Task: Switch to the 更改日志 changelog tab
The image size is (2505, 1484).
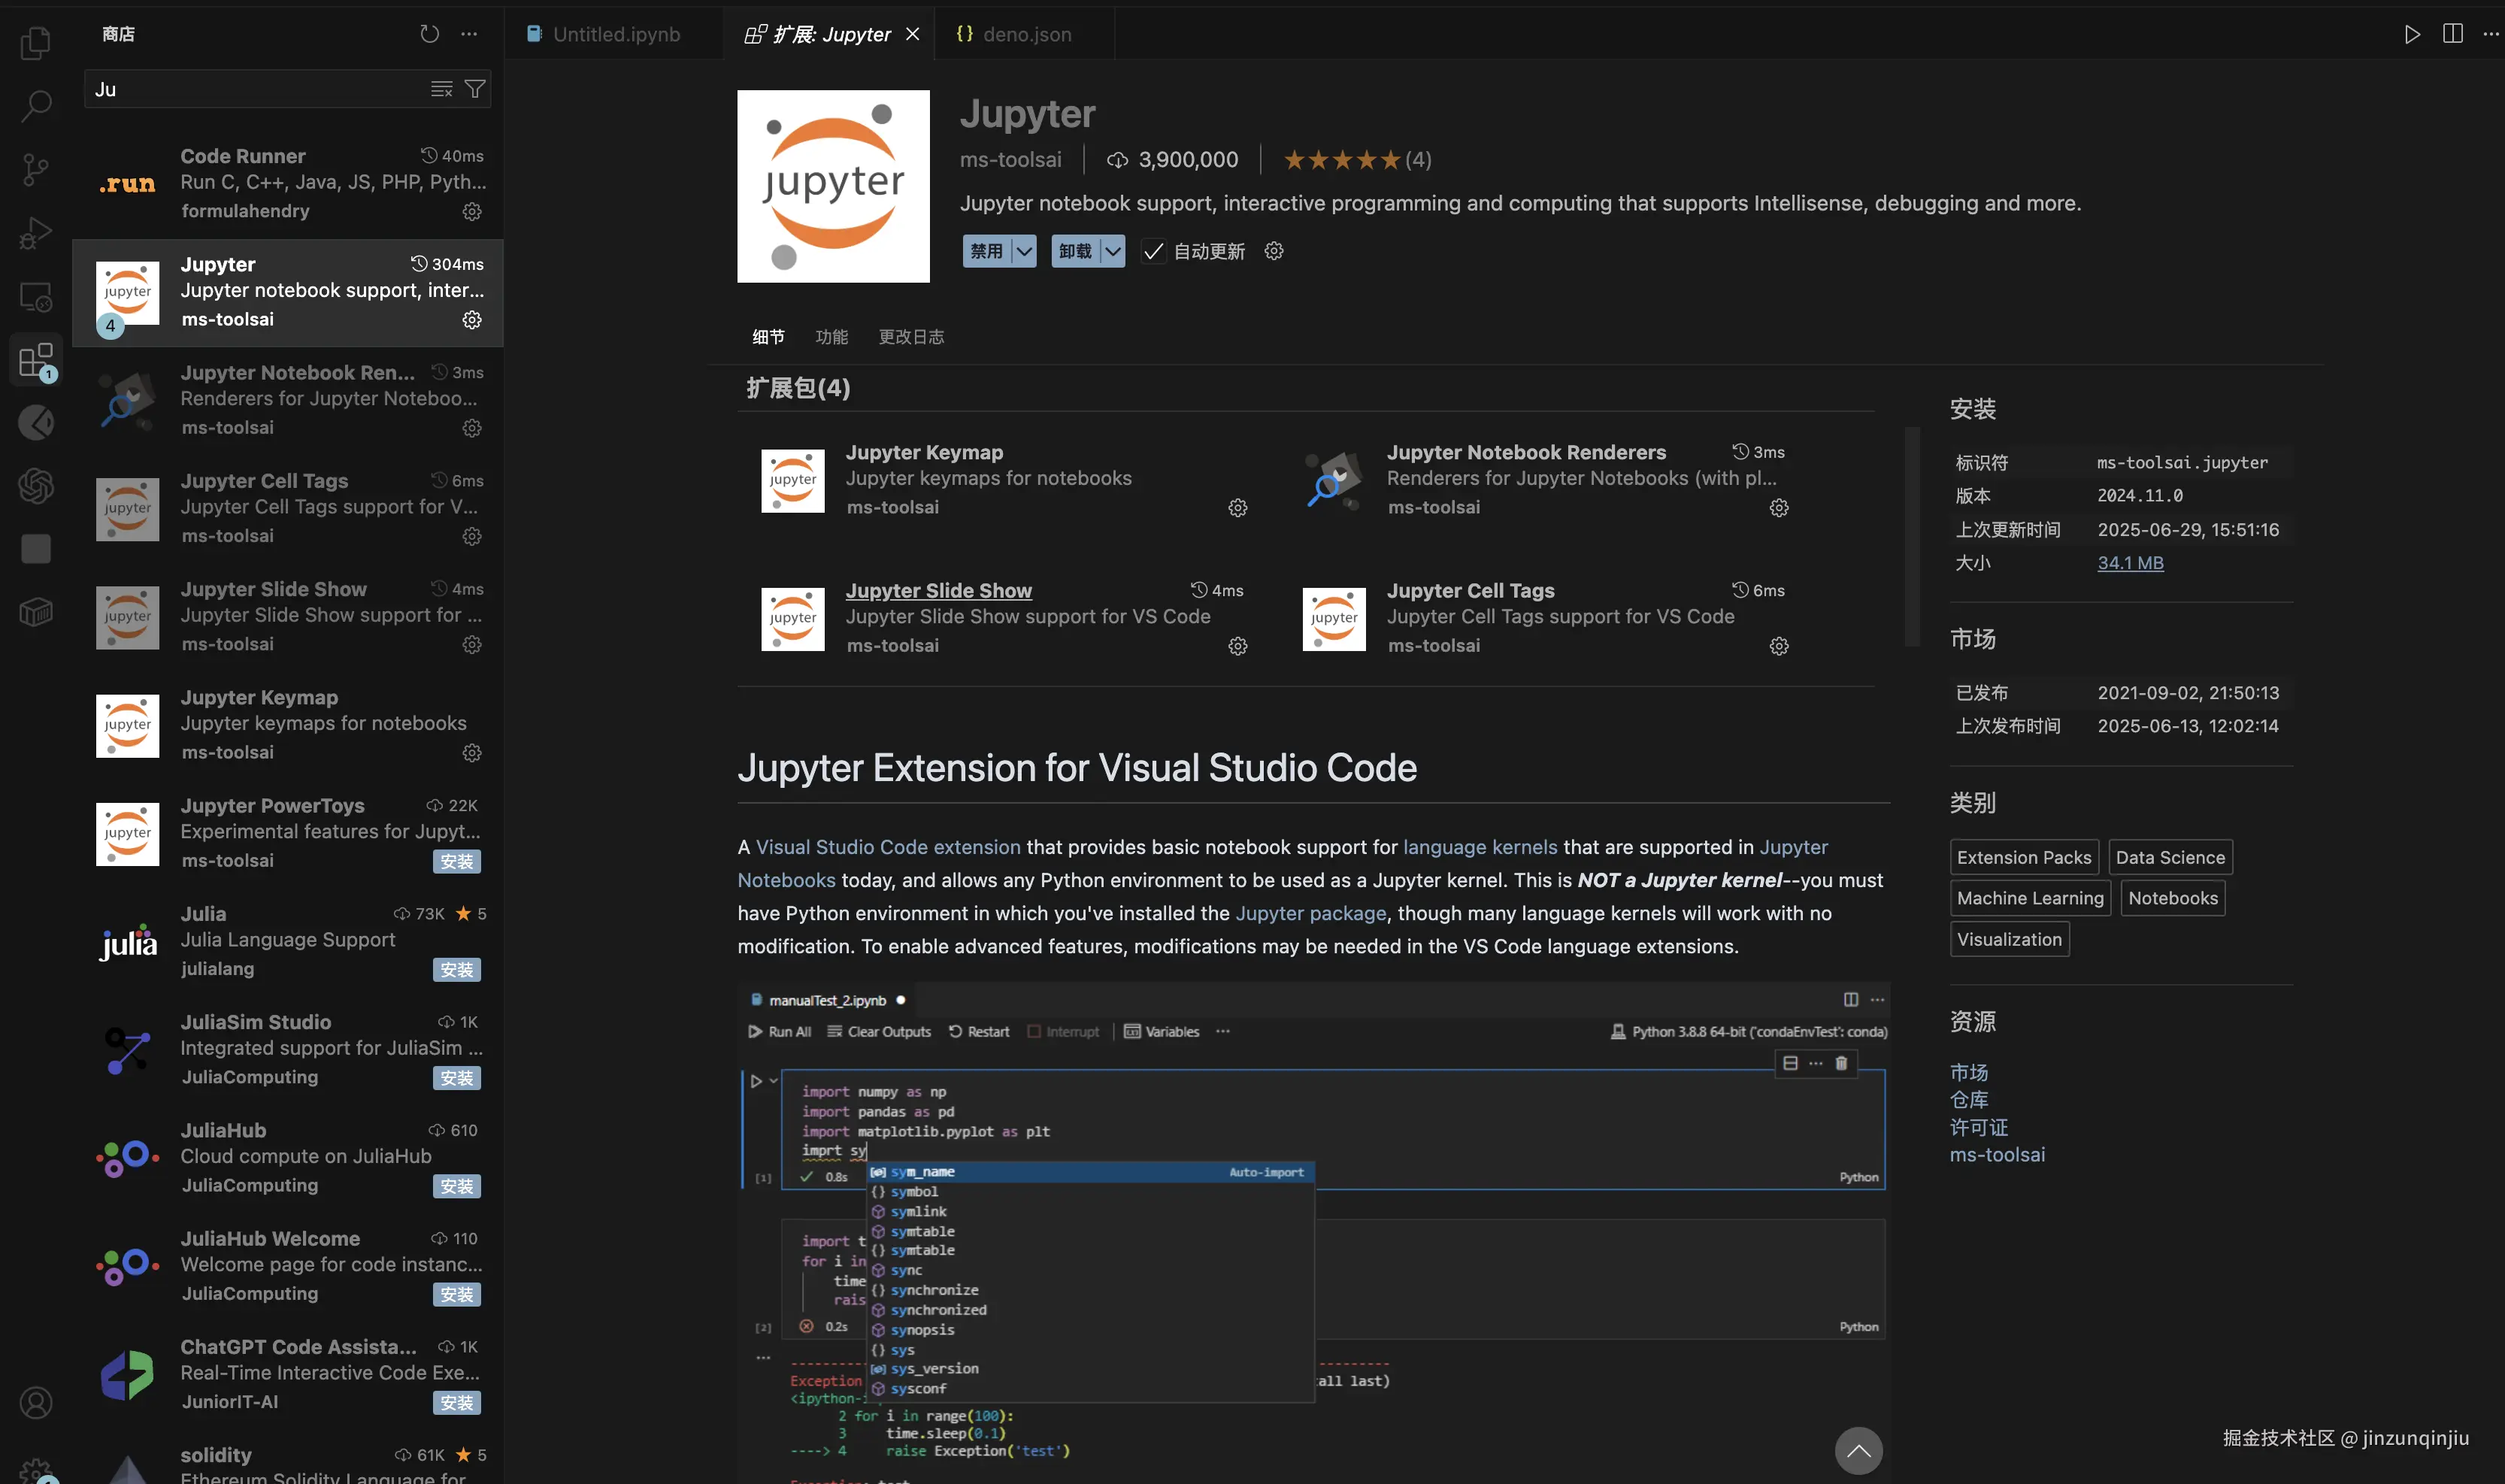Action: point(911,337)
